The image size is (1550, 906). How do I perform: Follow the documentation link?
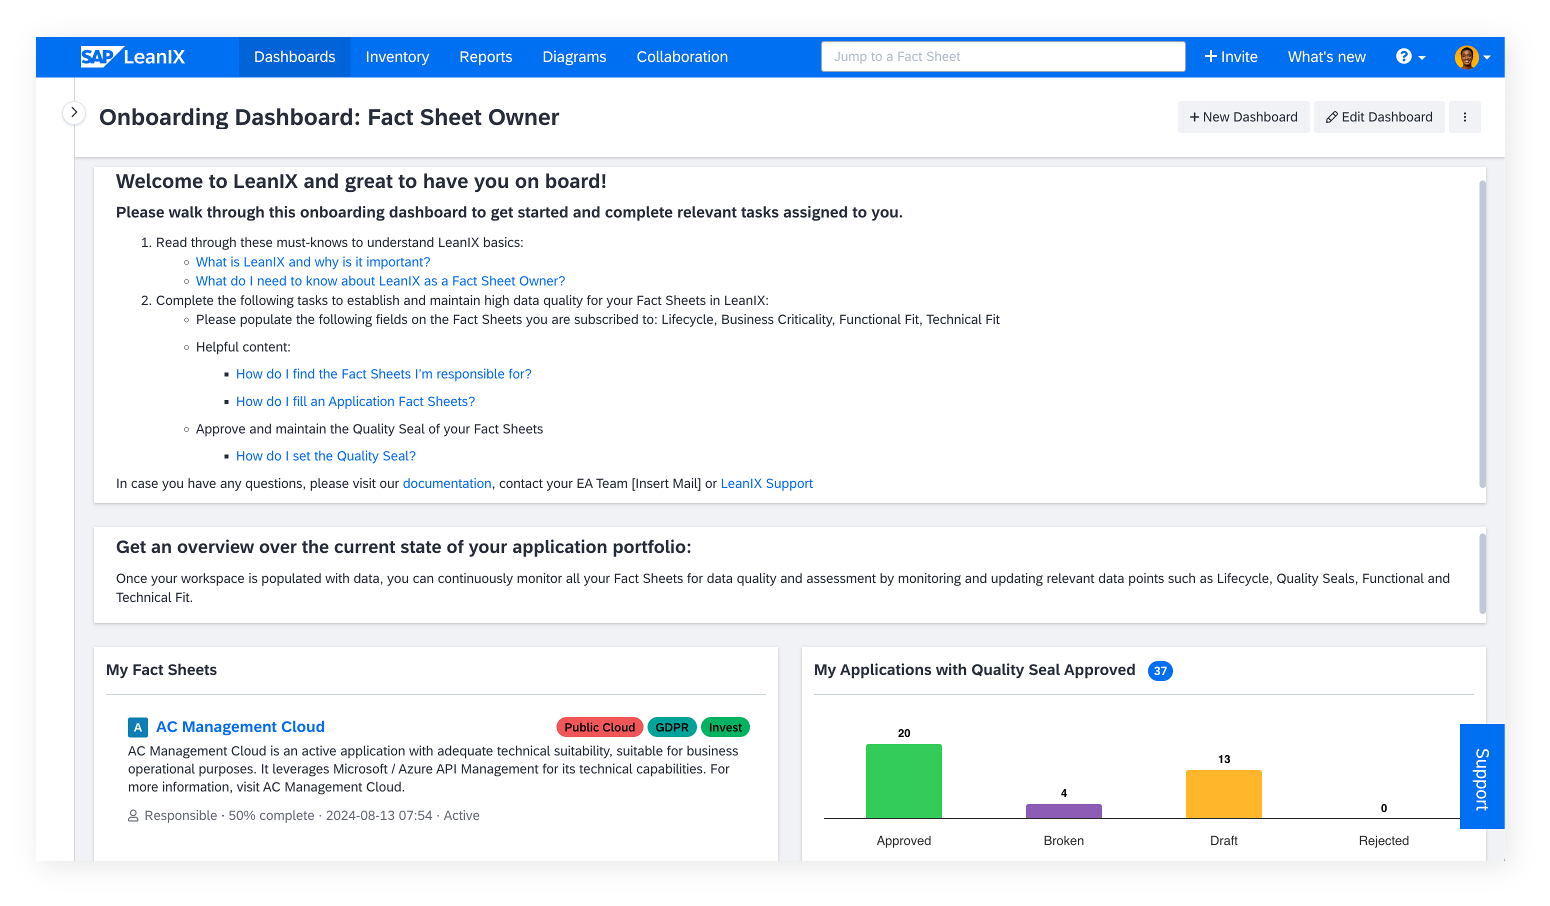(447, 484)
